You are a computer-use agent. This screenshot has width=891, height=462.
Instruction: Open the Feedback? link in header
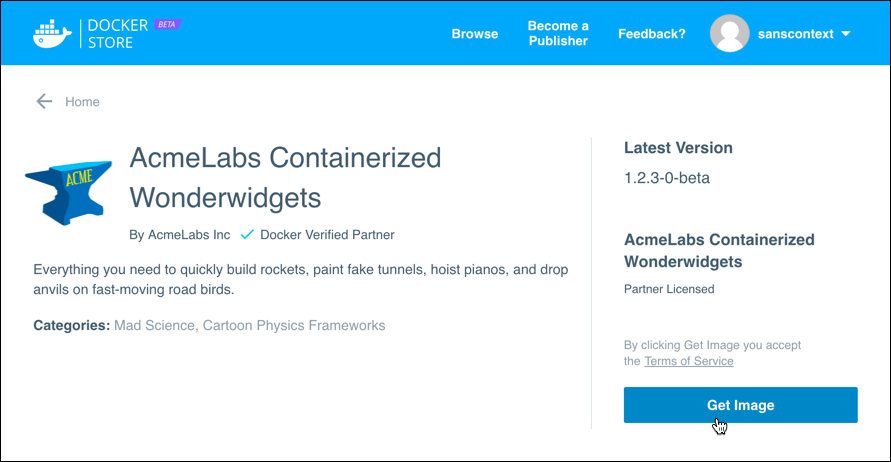pos(651,34)
